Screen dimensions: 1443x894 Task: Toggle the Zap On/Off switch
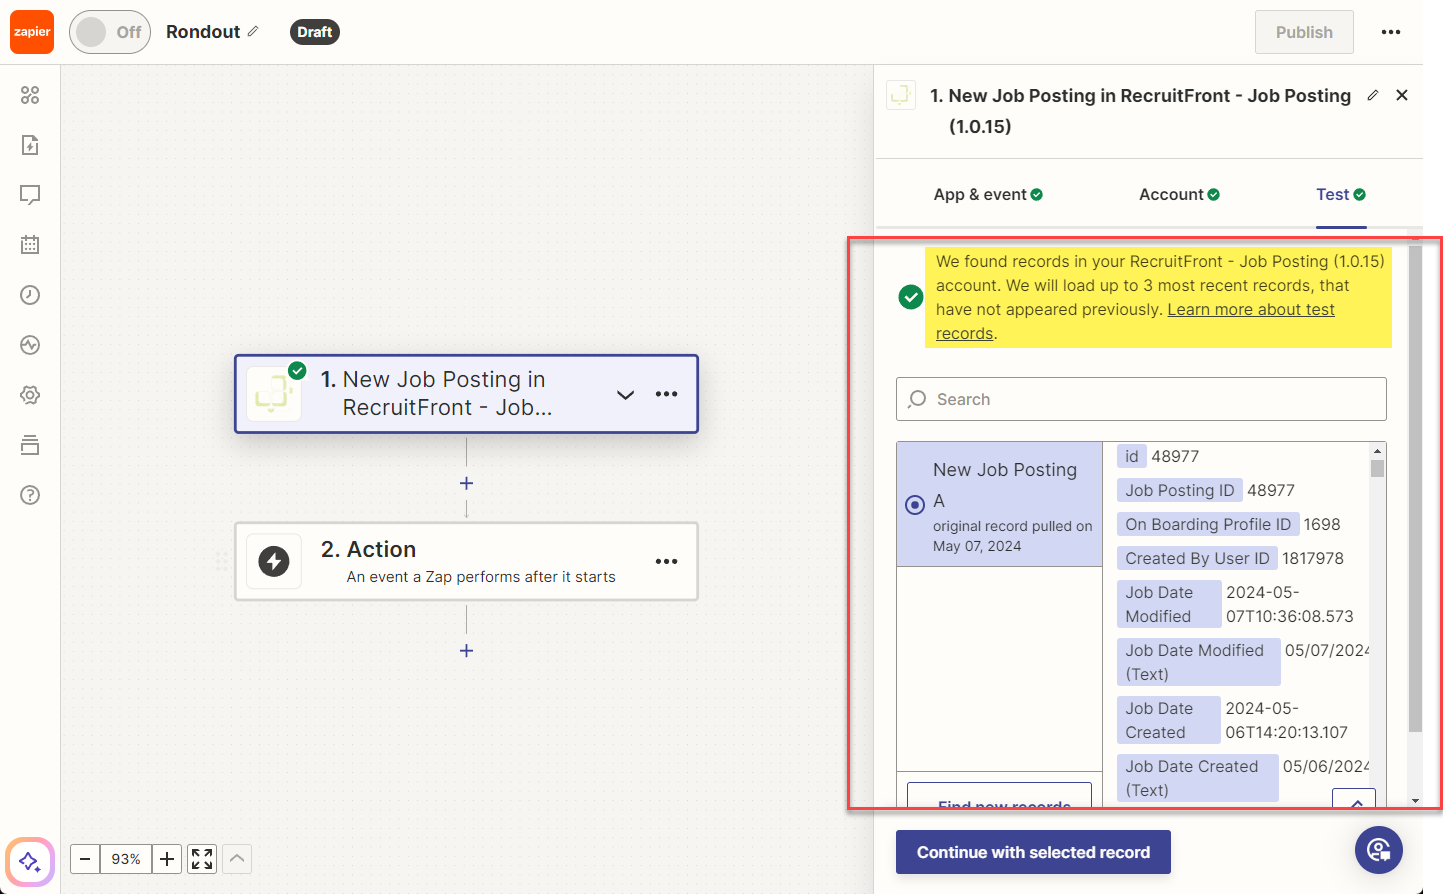[109, 32]
